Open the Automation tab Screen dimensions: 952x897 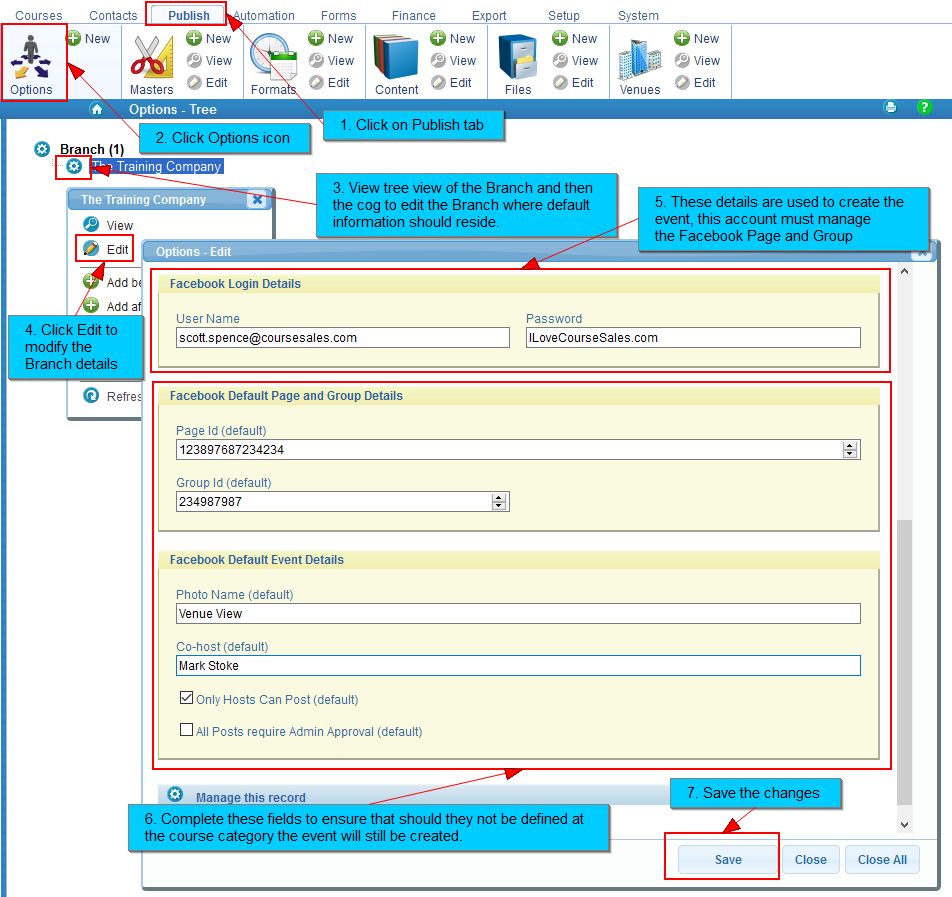(264, 15)
